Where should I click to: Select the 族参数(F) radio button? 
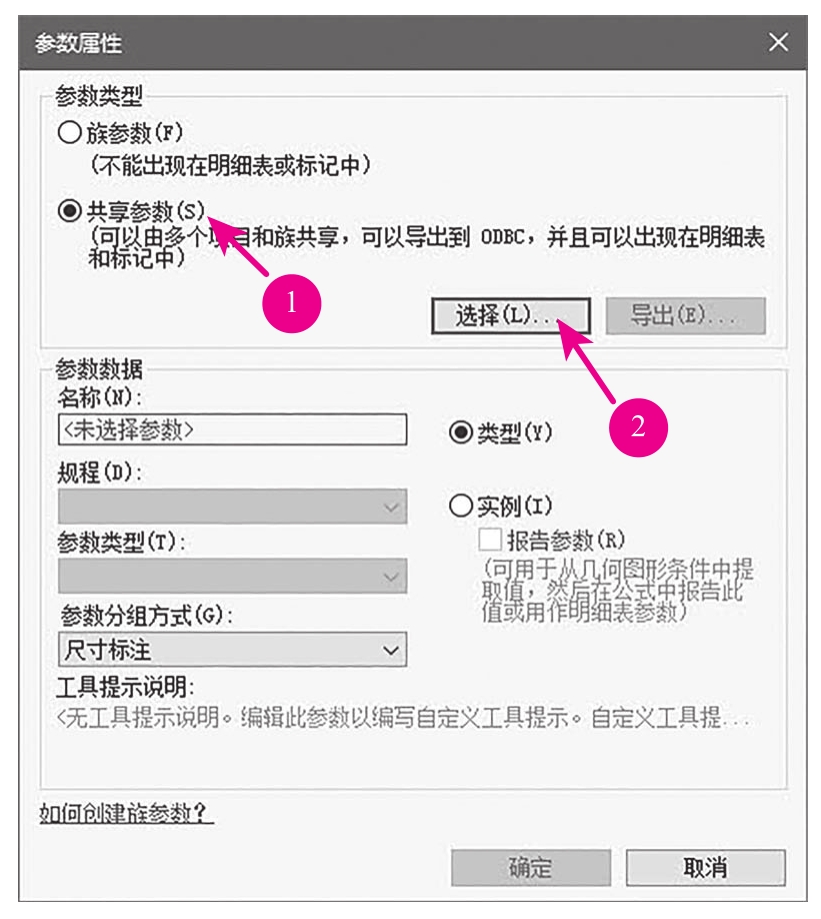pos(69,133)
